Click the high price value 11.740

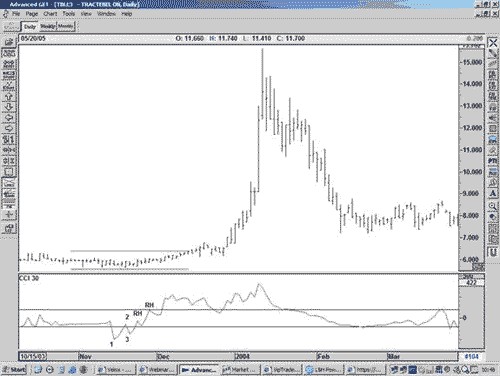click(228, 38)
